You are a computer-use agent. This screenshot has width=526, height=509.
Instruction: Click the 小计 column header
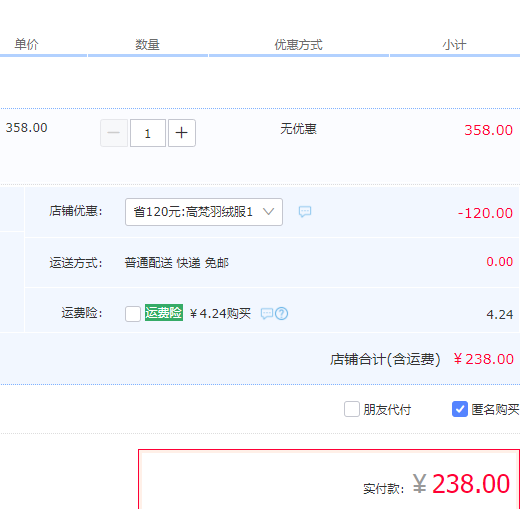tap(455, 45)
